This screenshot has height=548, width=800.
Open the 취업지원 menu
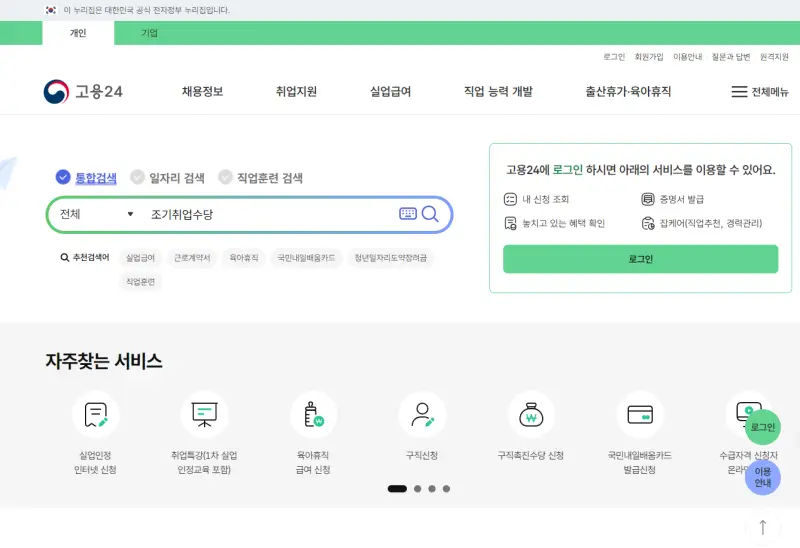click(296, 92)
